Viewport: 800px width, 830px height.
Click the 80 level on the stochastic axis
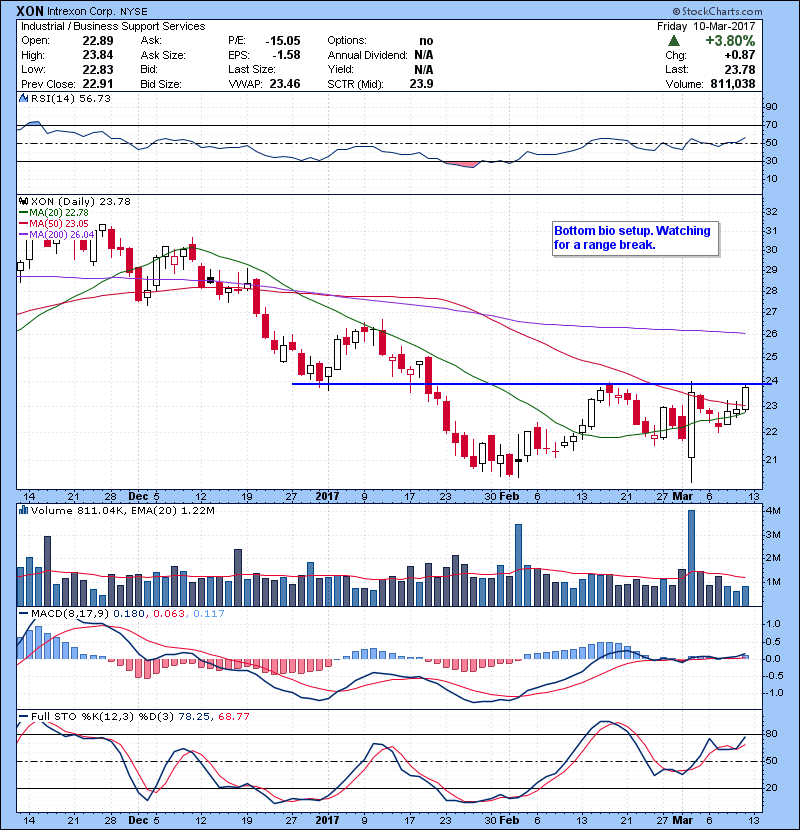[771, 734]
